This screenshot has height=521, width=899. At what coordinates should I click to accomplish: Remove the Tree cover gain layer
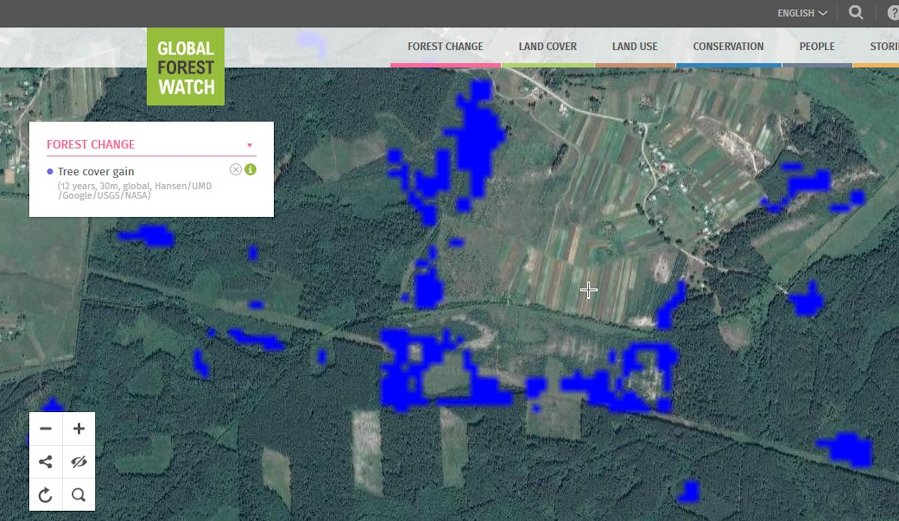tap(236, 169)
